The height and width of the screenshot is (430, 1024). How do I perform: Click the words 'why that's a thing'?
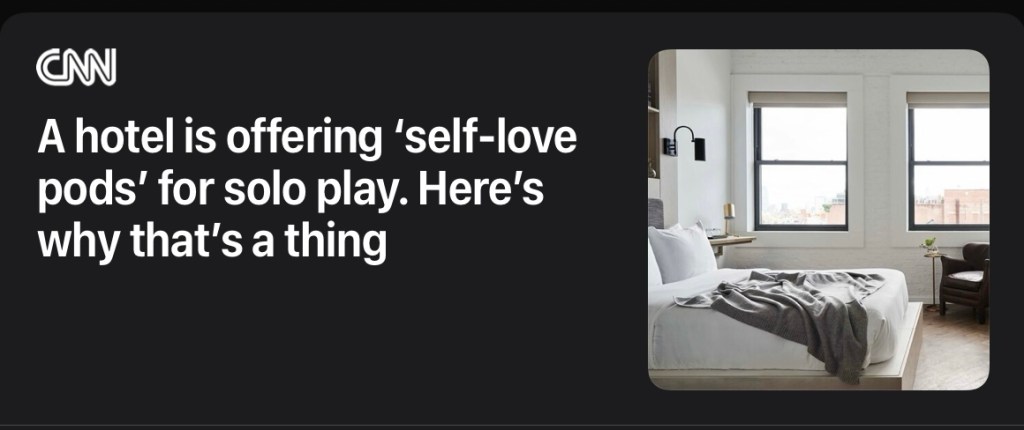pyautogui.click(x=212, y=240)
